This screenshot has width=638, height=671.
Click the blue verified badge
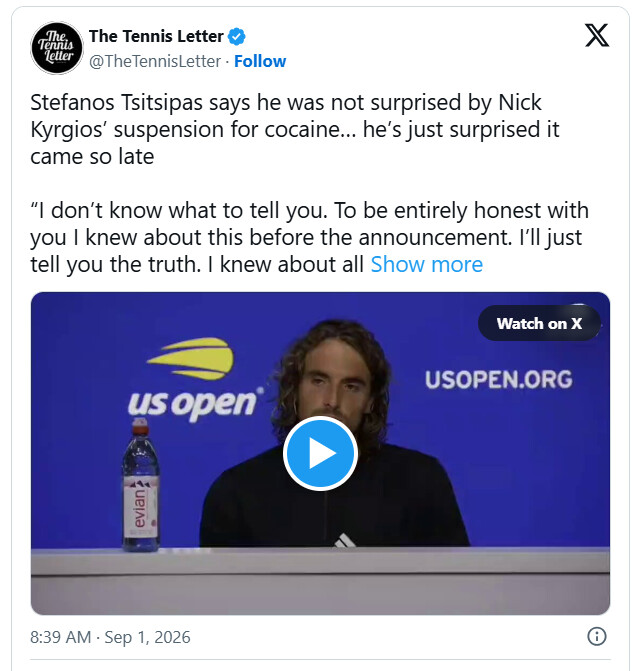(237, 37)
